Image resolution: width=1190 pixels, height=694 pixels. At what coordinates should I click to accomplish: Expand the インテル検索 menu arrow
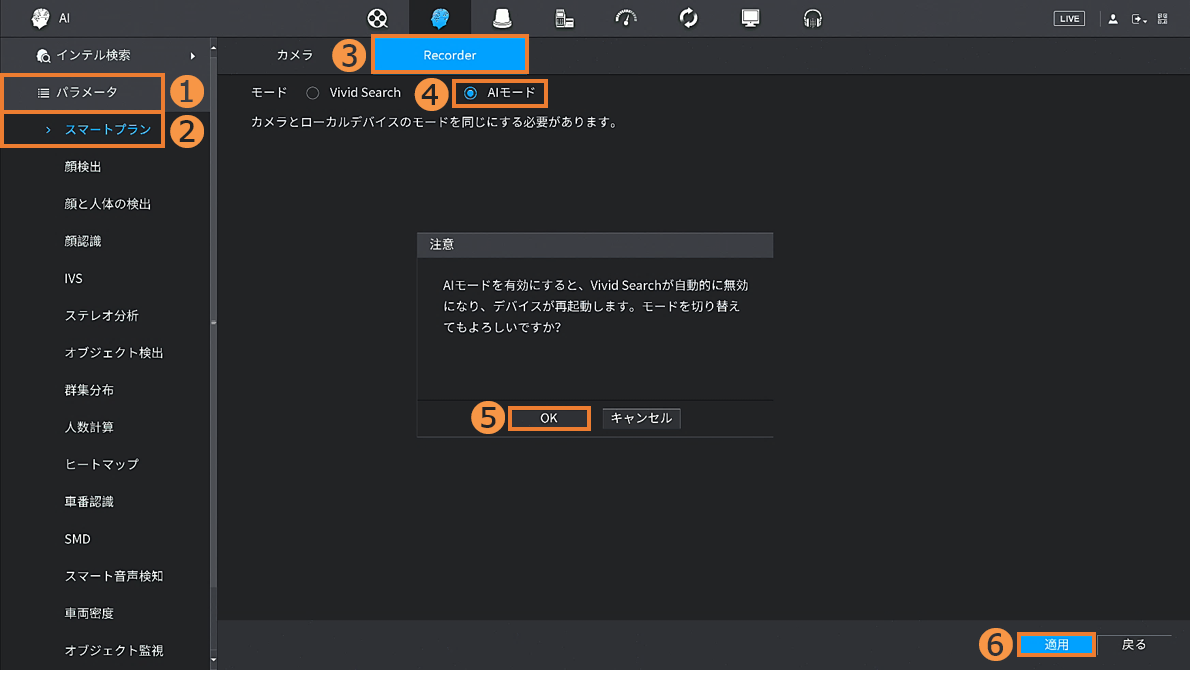tap(192, 56)
